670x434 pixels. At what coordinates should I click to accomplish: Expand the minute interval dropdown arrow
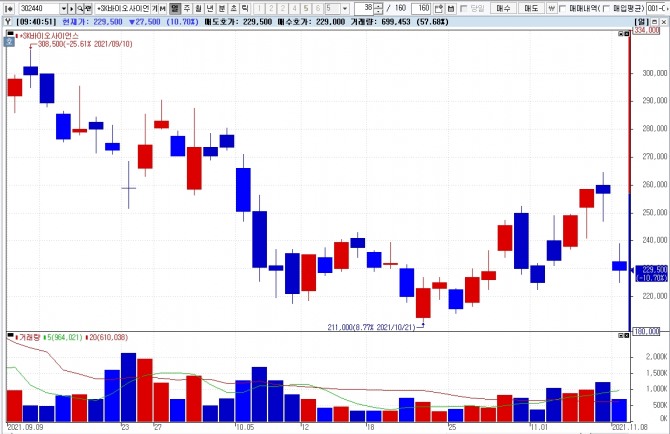tap(345, 9)
